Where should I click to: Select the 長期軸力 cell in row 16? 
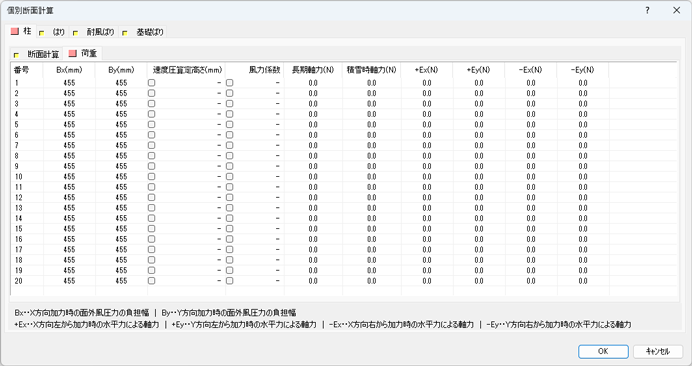[313, 239]
